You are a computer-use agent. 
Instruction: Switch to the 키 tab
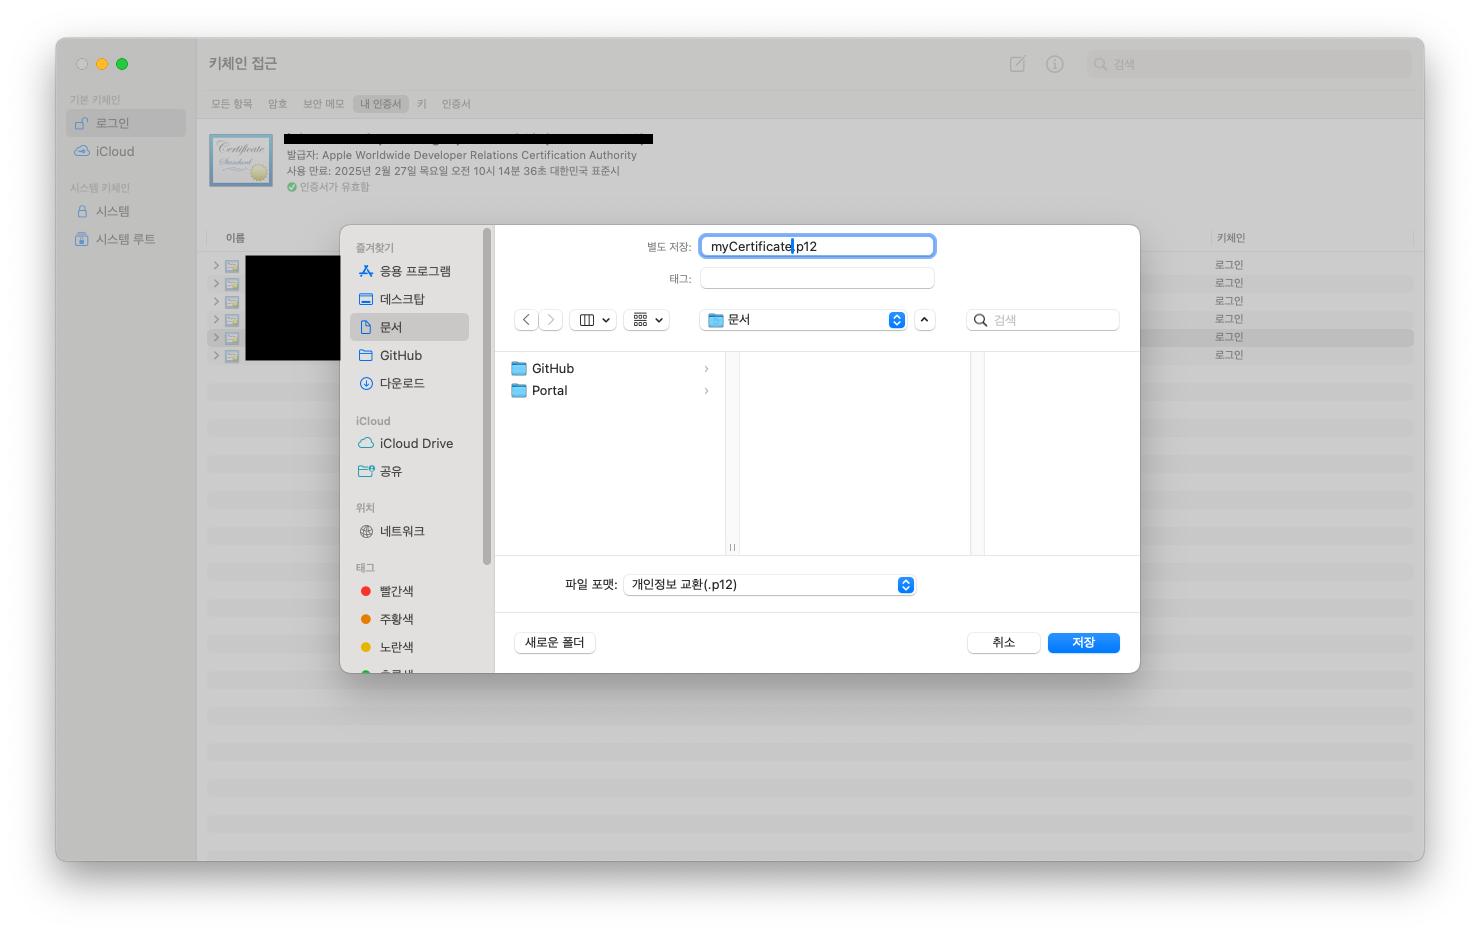[422, 104]
